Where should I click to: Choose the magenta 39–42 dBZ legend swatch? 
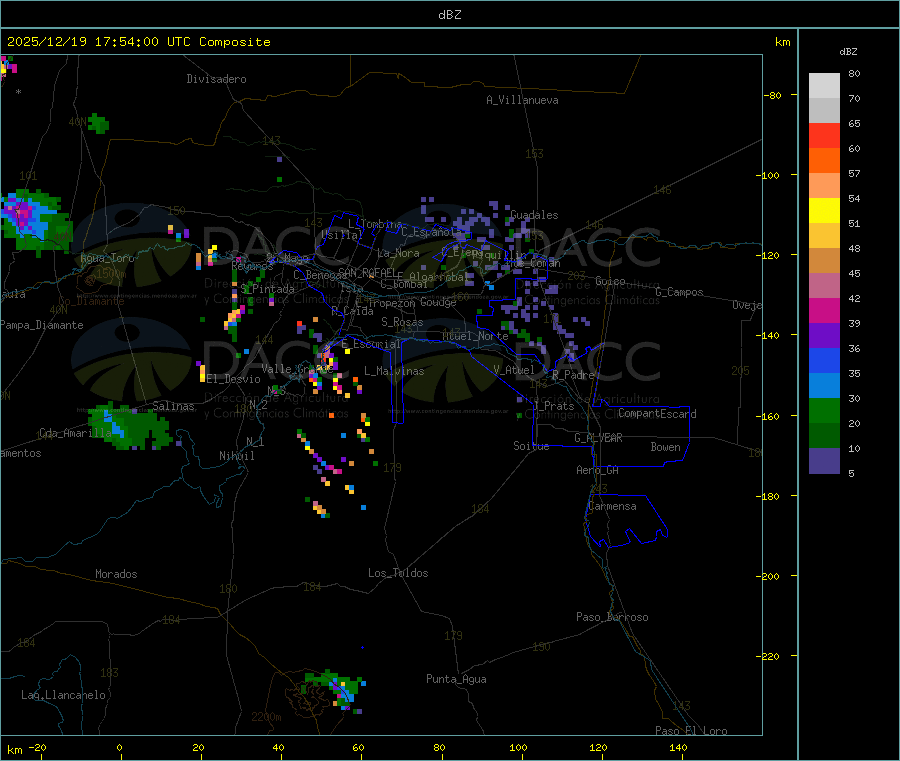click(824, 310)
